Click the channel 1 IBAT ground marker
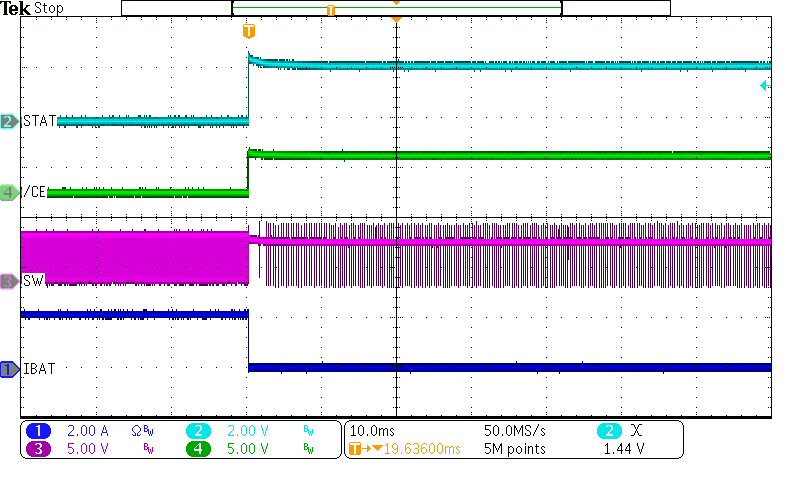The width and height of the screenshot is (800, 480). pos(9,369)
